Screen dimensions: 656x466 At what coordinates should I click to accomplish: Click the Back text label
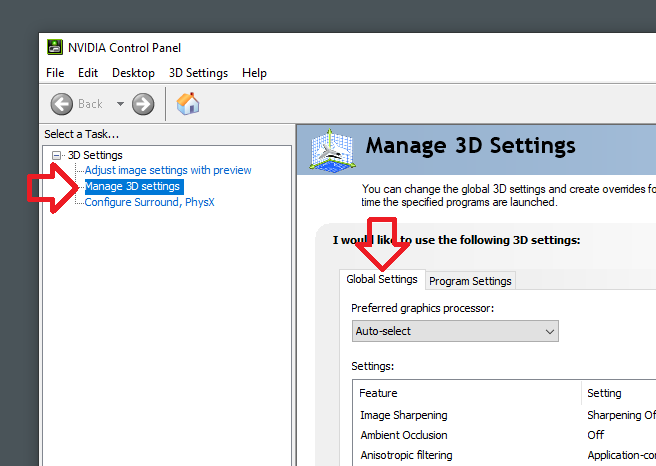pos(90,104)
